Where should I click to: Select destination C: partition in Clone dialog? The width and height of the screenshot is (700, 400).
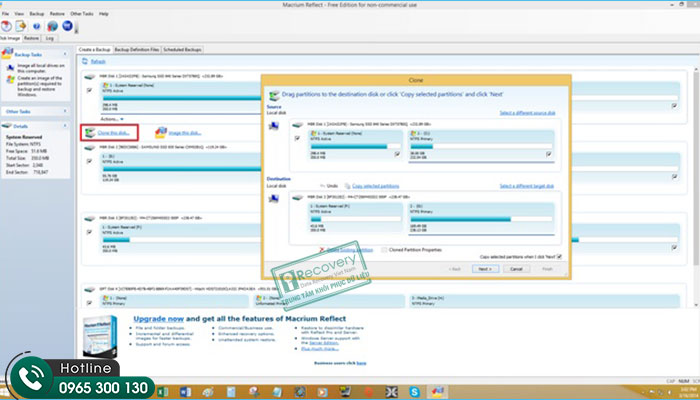point(481,218)
